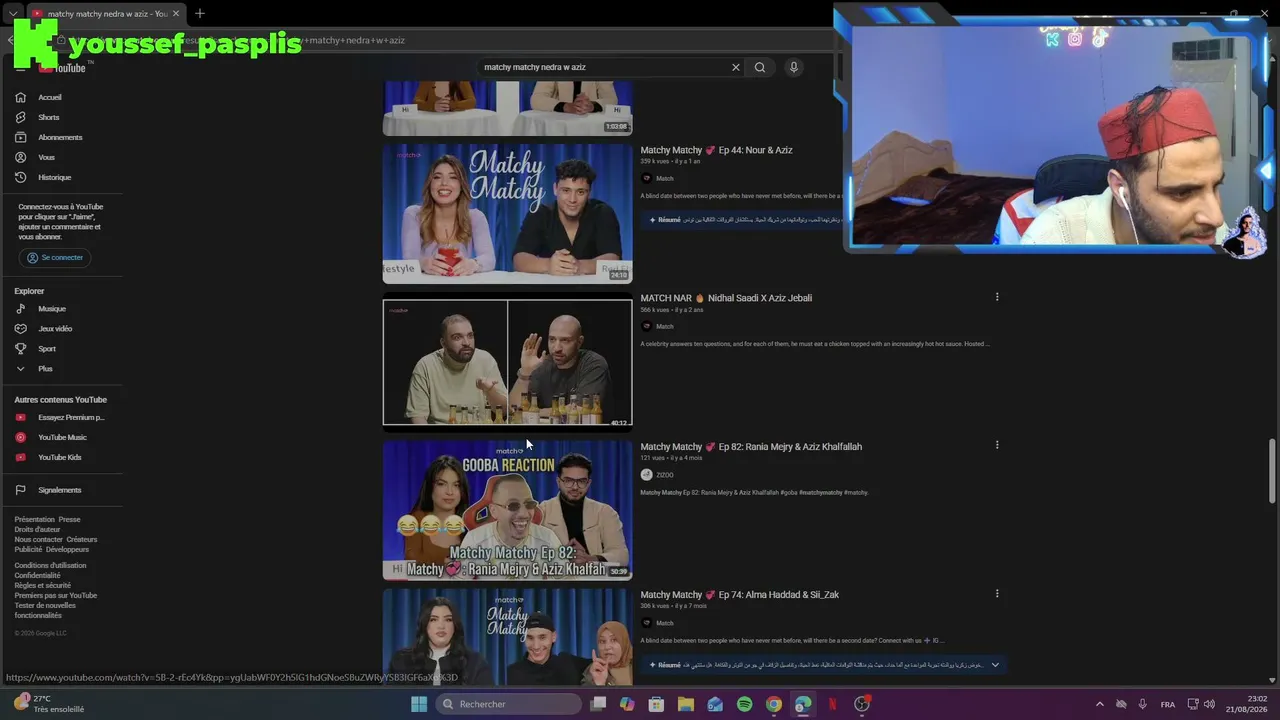Open MATCH NAR Nidhal Saadi thumbnail
This screenshot has width=1280, height=720.
[508, 362]
